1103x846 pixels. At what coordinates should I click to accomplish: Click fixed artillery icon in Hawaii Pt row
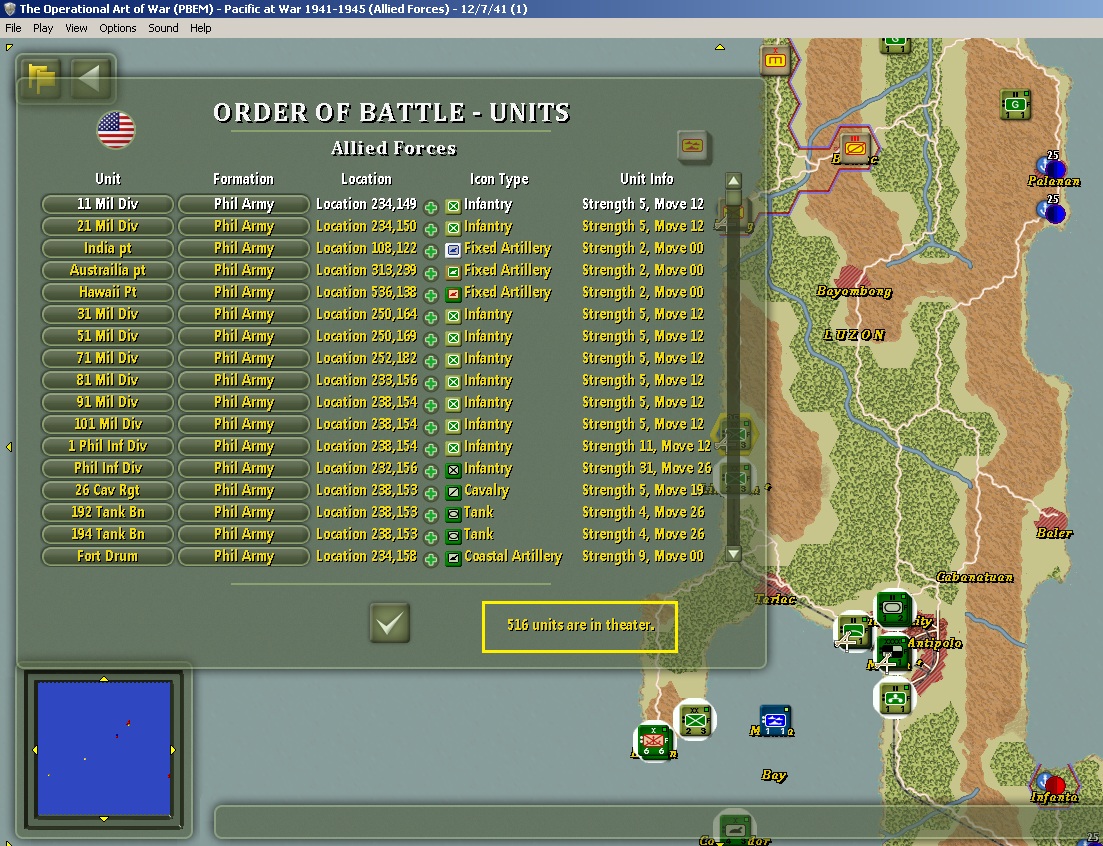(454, 294)
